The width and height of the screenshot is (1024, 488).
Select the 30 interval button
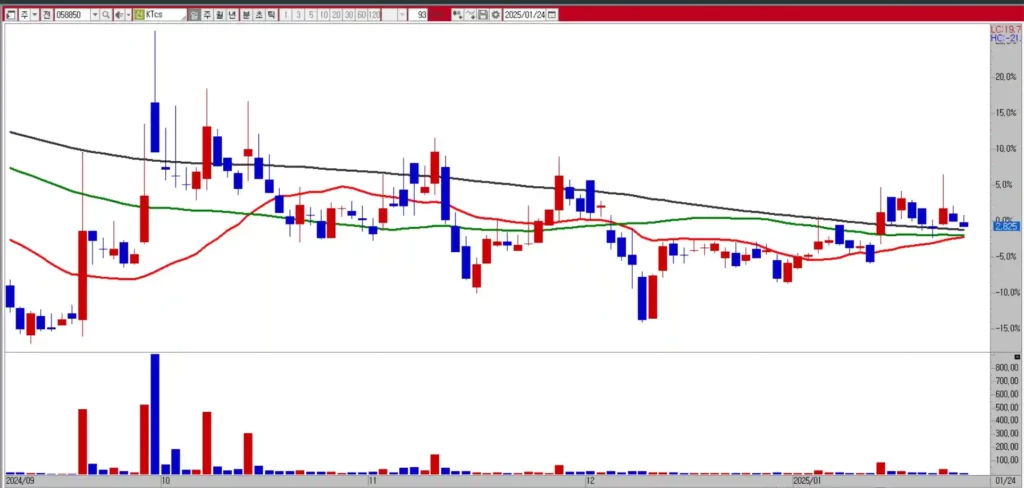click(349, 15)
